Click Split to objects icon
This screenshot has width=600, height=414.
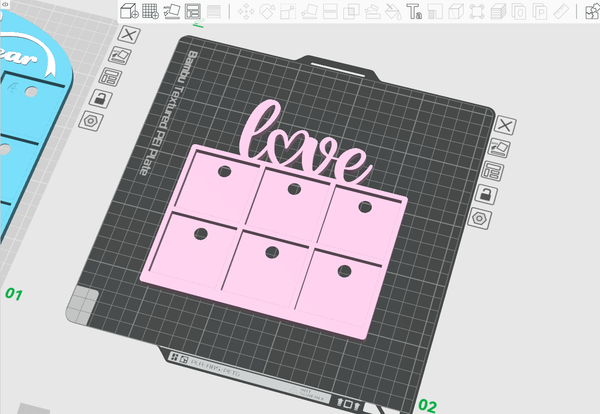pos(519,12)
